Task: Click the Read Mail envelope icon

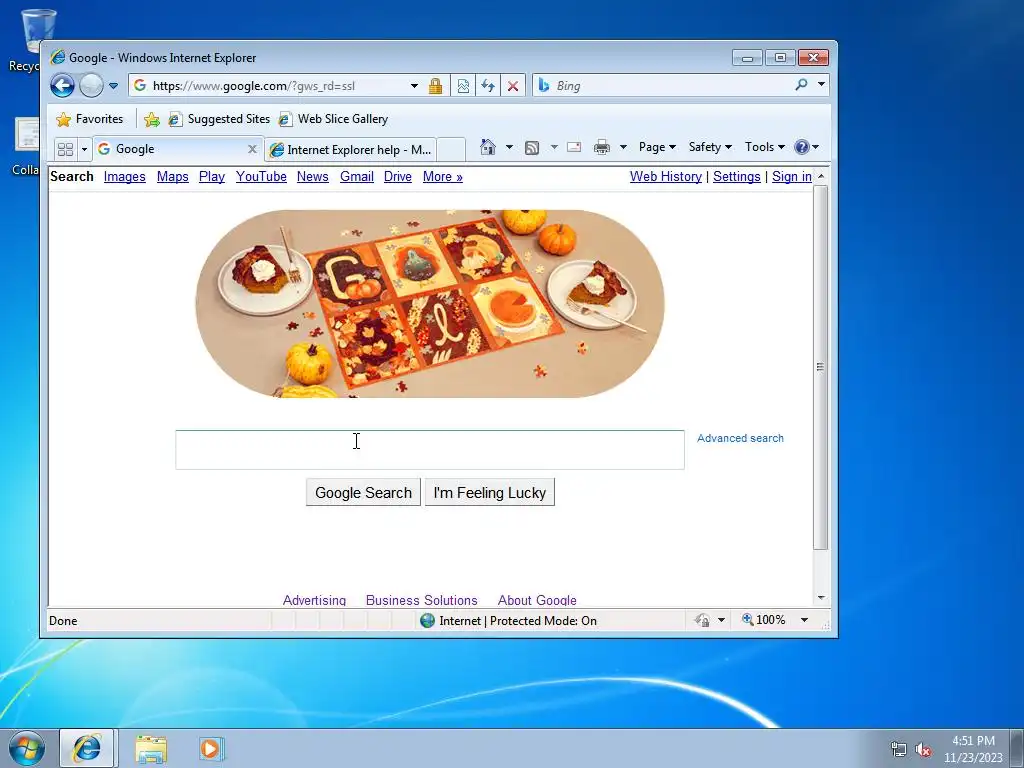Action: pyautogui.click(x=574, y=147)
